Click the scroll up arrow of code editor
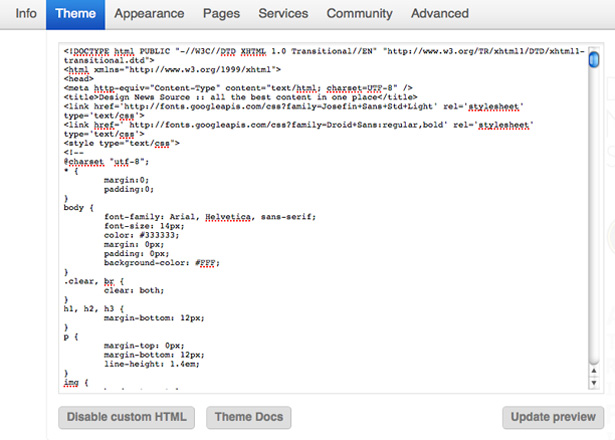The height and width of the screenshot is (440, 615). pos(594,371)
